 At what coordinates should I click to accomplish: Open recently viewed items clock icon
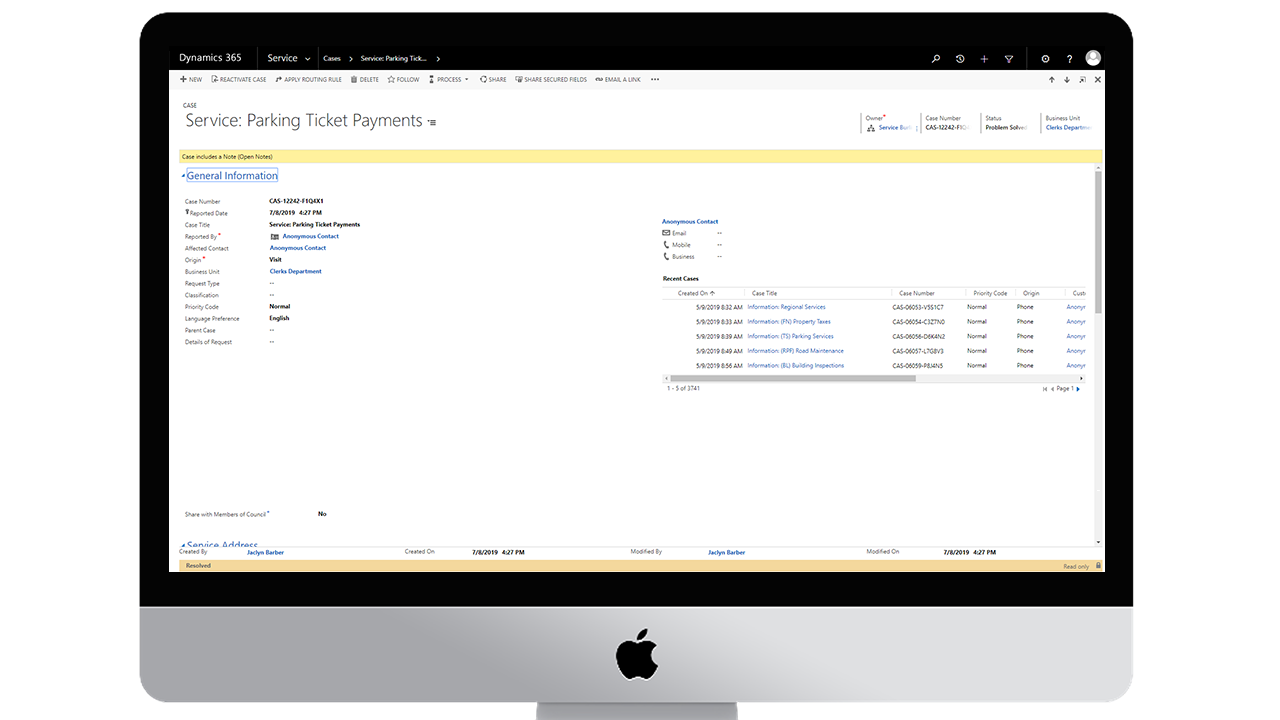[x=960, y=58]
